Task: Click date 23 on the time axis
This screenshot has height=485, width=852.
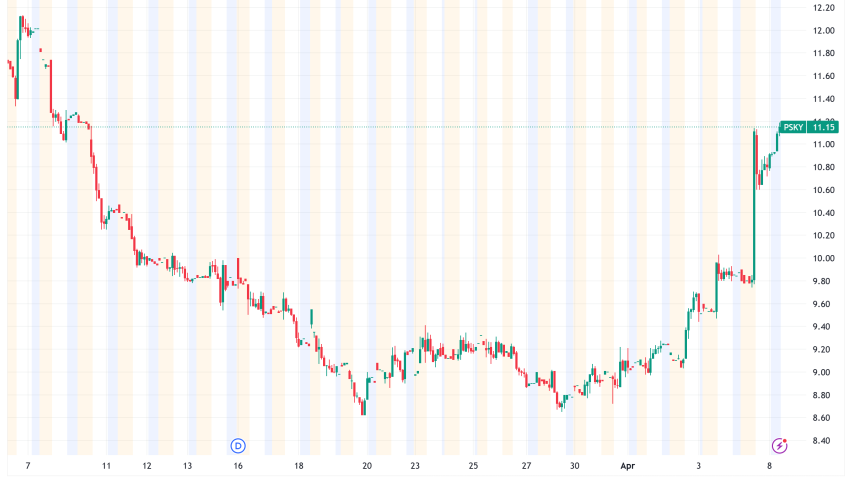Action: point(414,466)
